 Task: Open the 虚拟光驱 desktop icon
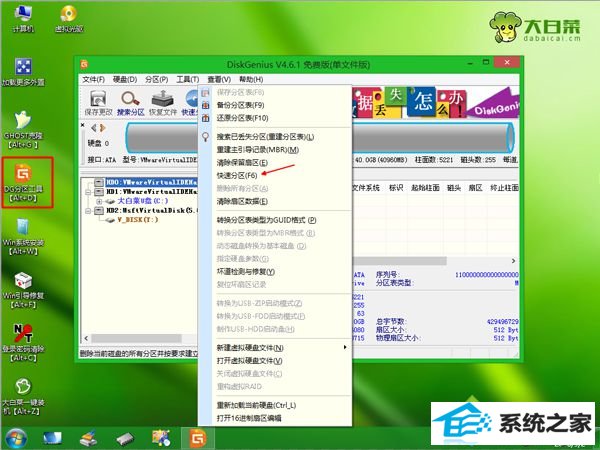click(x=68, y=17)
